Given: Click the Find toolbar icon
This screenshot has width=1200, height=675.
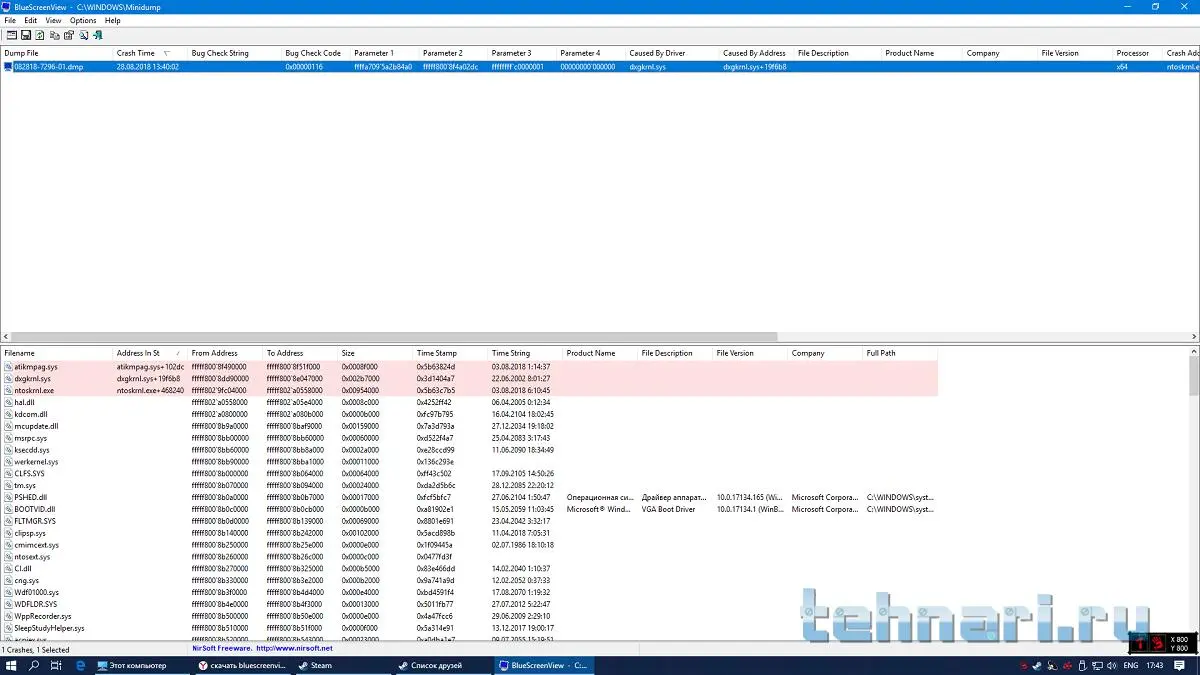Looking at the screenshot, I should [83, 35].
